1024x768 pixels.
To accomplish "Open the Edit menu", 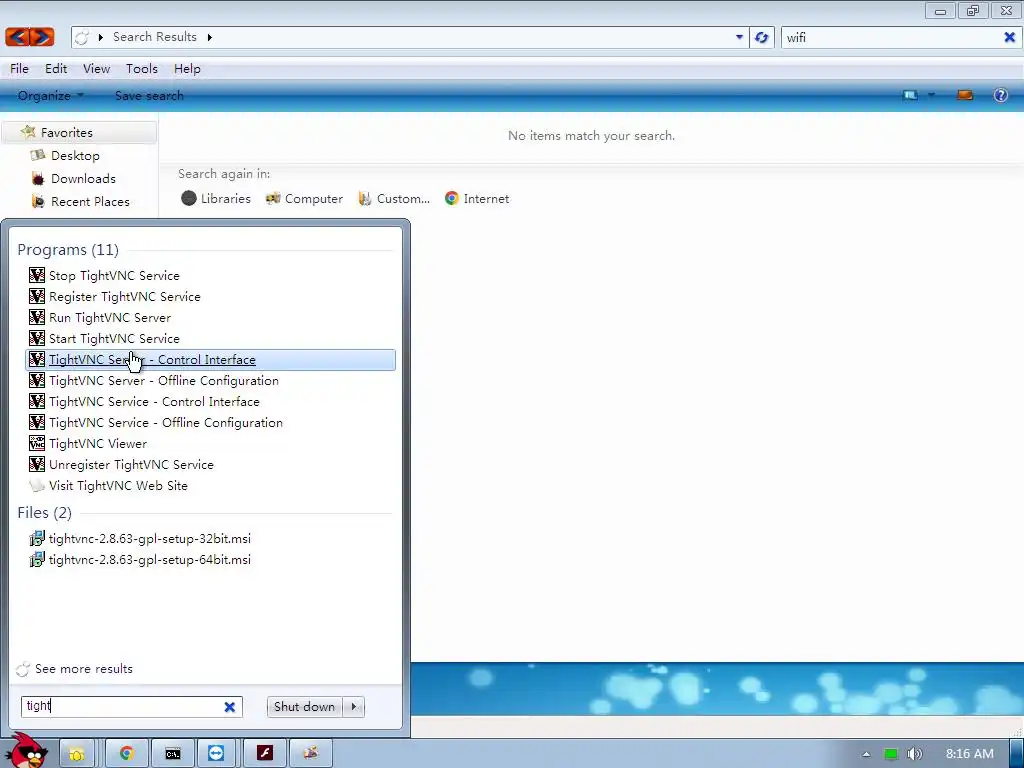I will pos(56,69).
